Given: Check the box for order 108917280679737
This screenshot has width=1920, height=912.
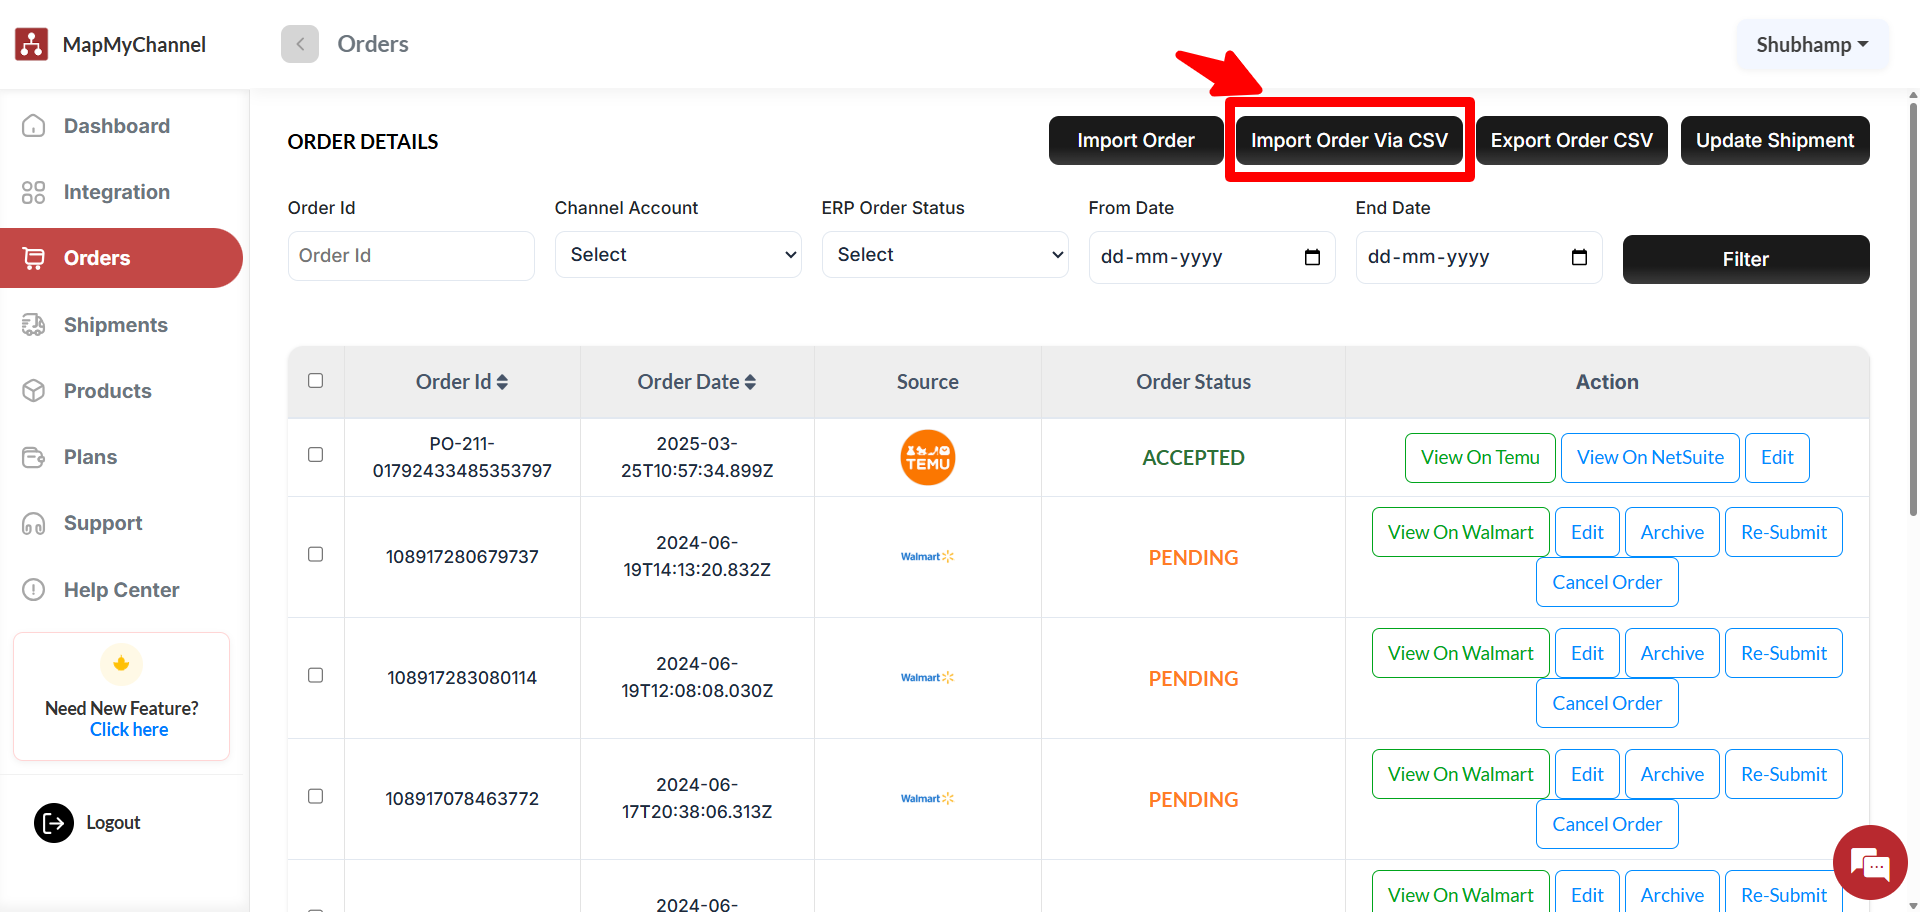Looking at the screenshot, I should [x=316, y=555].
